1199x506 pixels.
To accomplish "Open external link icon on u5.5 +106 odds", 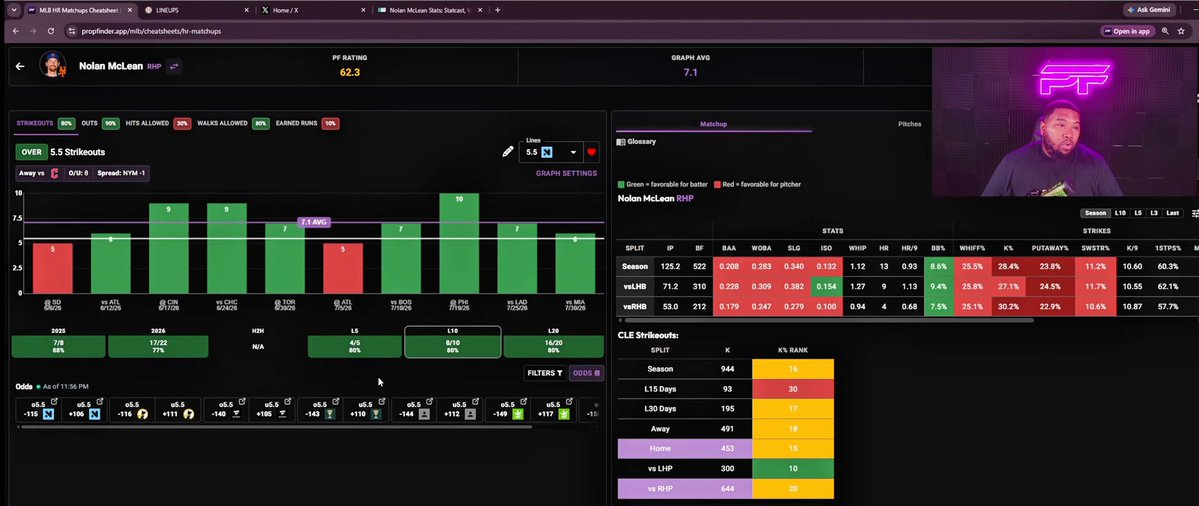I will pyautogui.click(x=101, y=402).
